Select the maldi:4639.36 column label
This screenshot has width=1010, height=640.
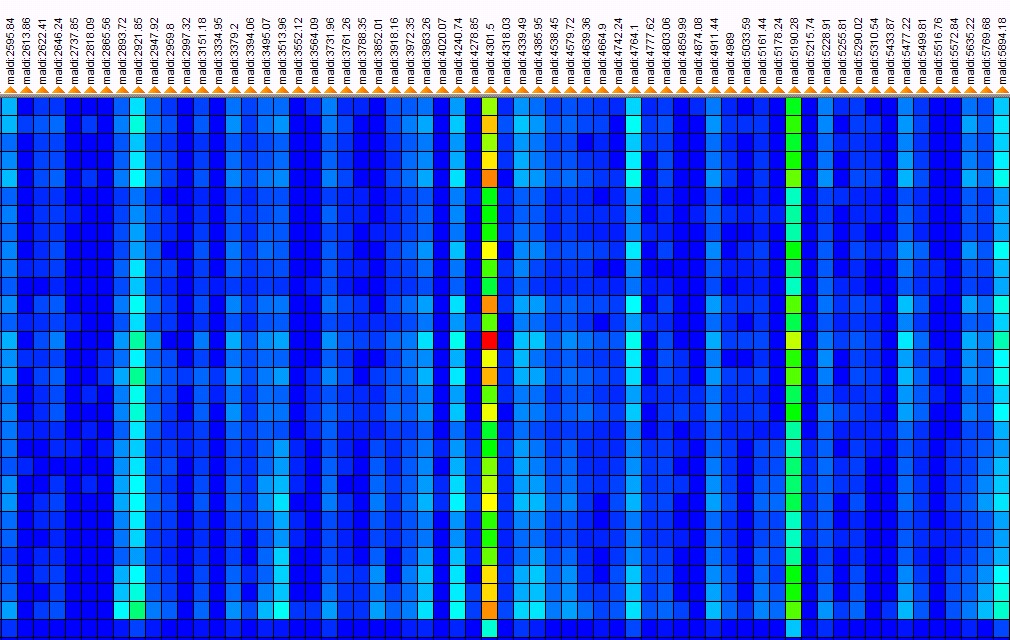click(x=587, y=51)
